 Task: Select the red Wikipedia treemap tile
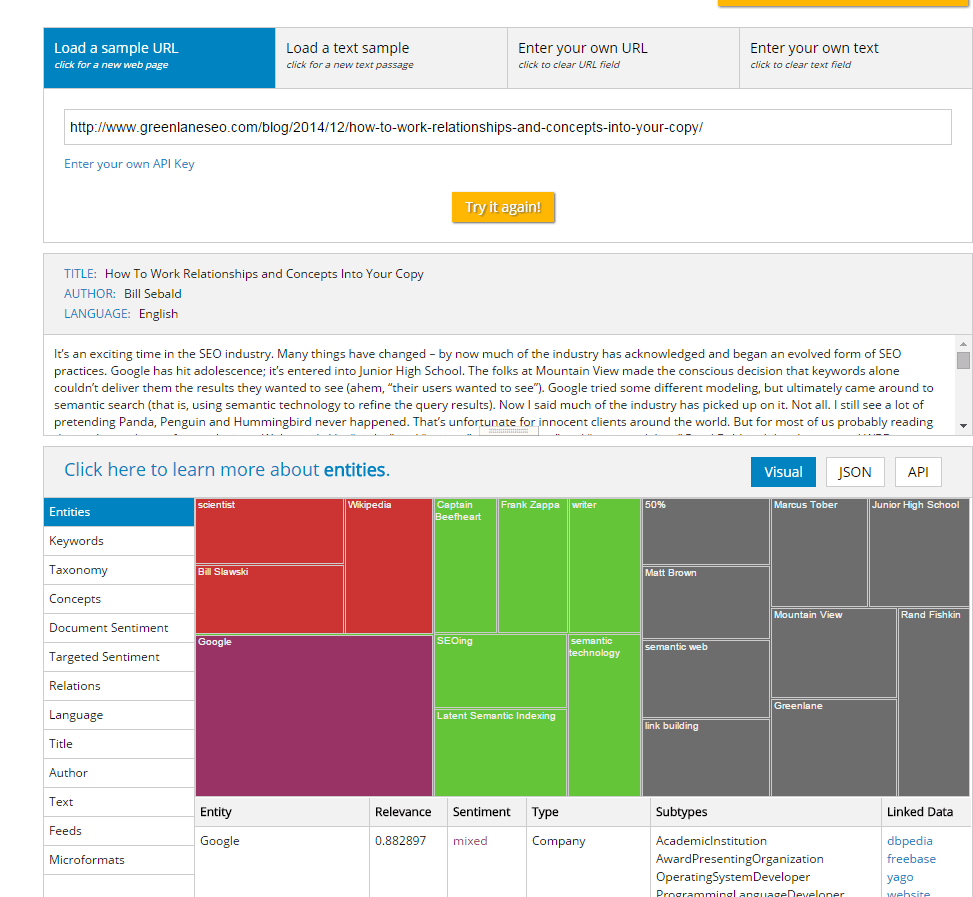tap(388, 565)
